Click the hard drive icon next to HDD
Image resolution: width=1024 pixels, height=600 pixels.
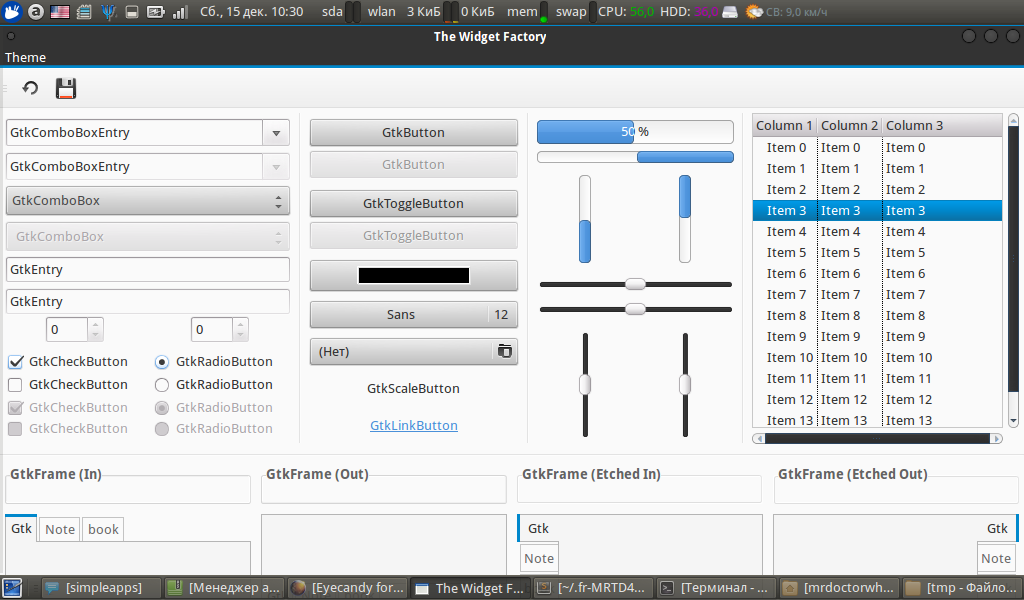(730, 12)
